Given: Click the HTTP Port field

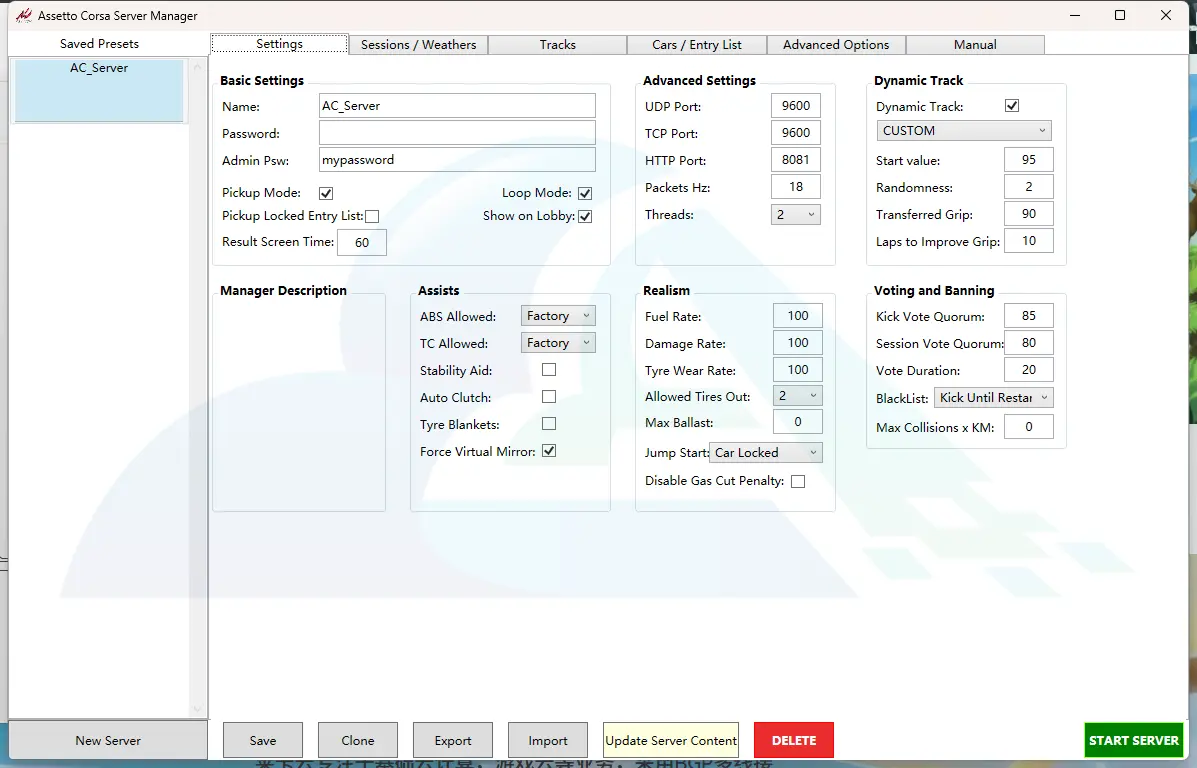Looking at the screenshot, I should coord(795,160).
